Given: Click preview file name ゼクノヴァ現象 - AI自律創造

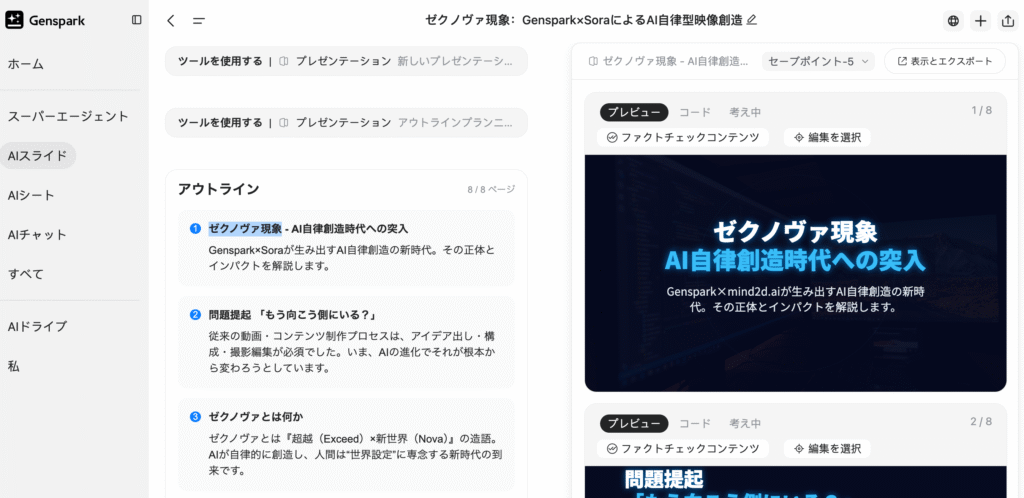Looking at the screenshot, I should (675, 61).
